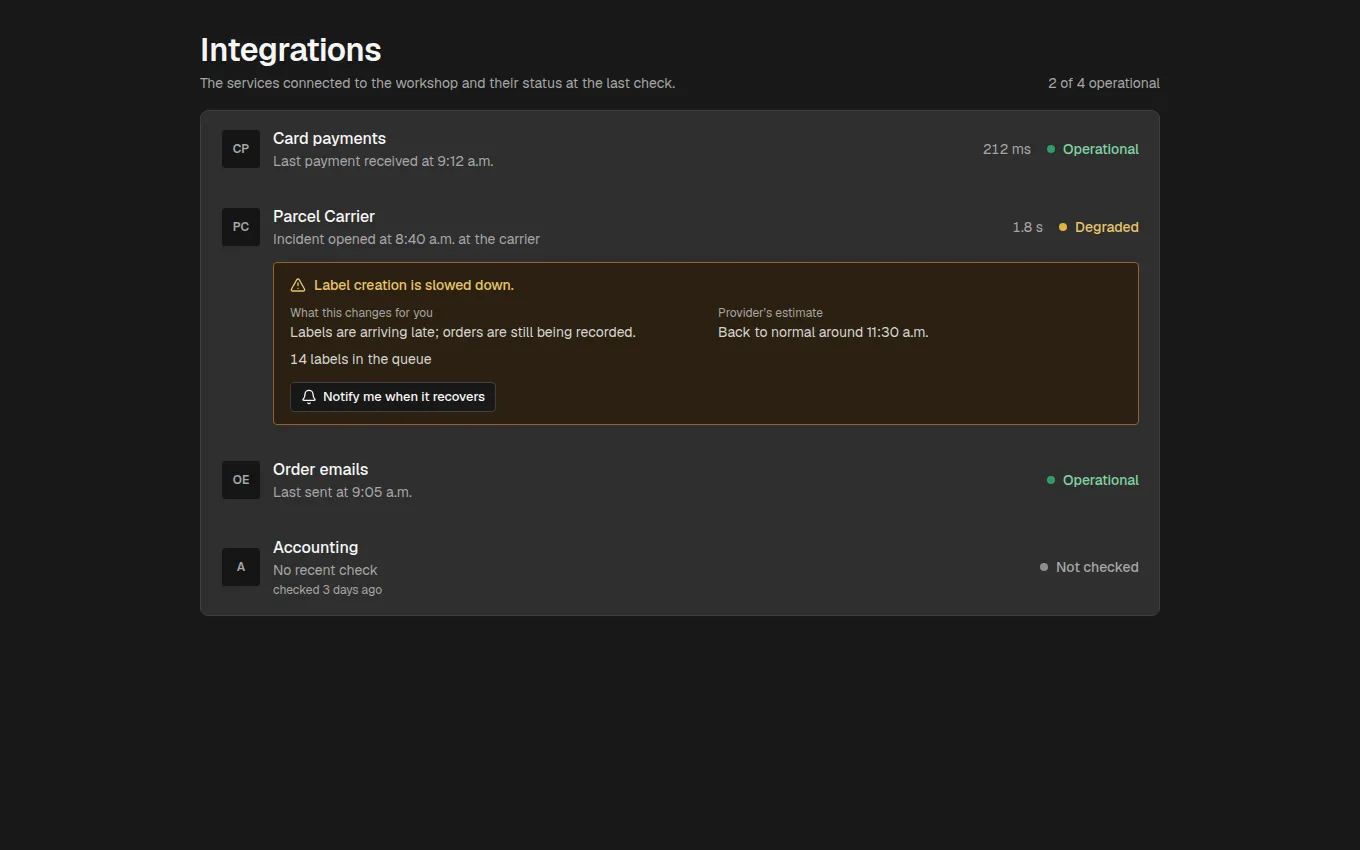Click the Degraded status label
The height and width of the screenshot is (850, 1360).
tap(1107, 227)
